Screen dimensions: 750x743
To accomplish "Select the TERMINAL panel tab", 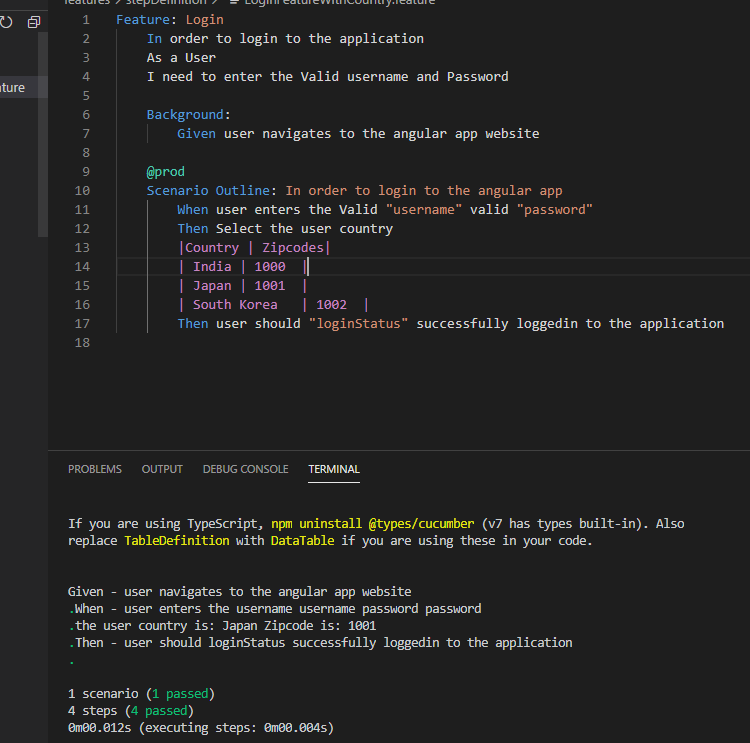I will 334,469.
